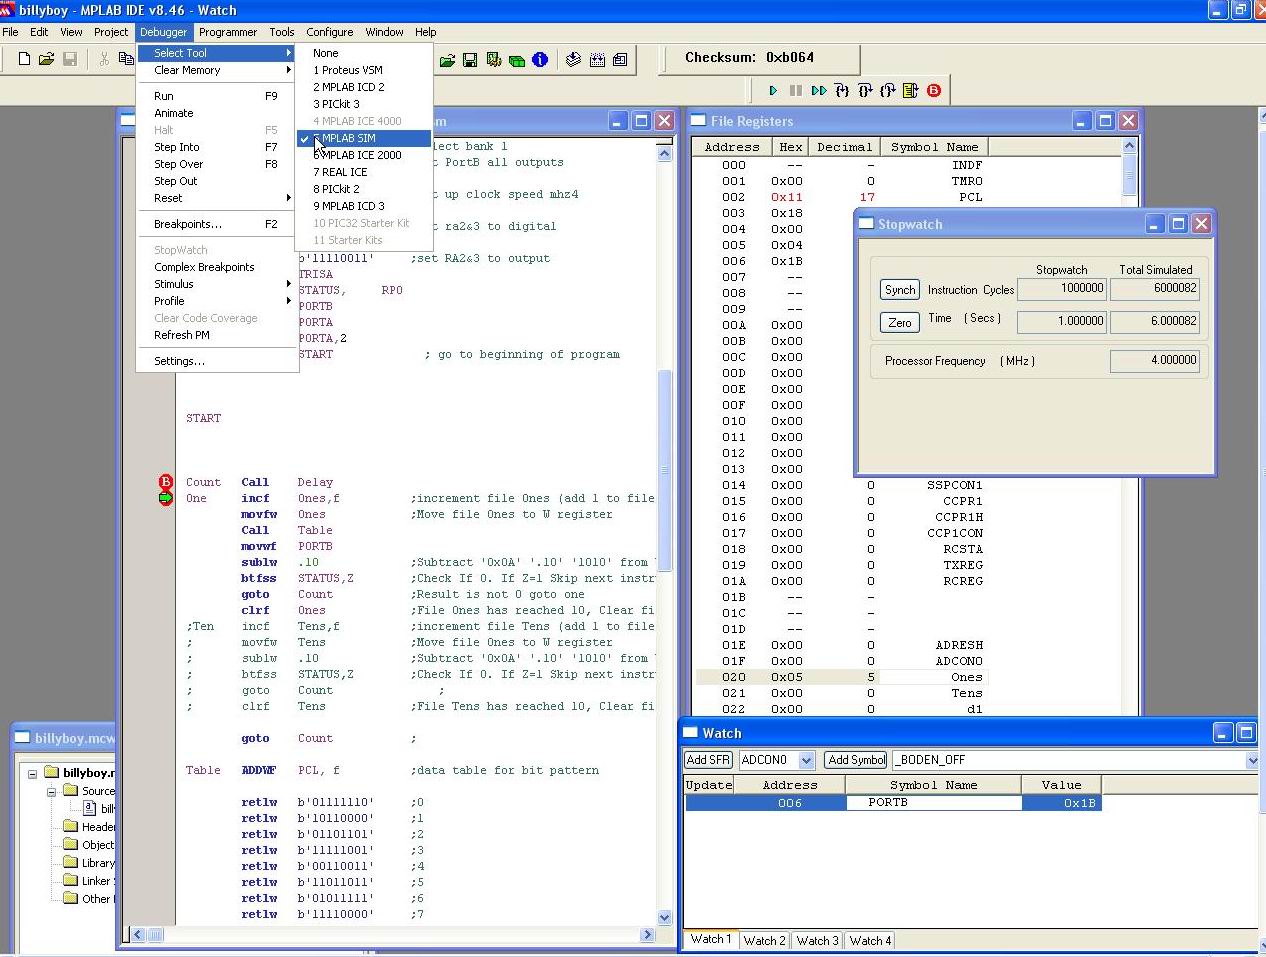Click the green package toolbar icon
This screenshot has height=957, width=1266.
point(517,60)
